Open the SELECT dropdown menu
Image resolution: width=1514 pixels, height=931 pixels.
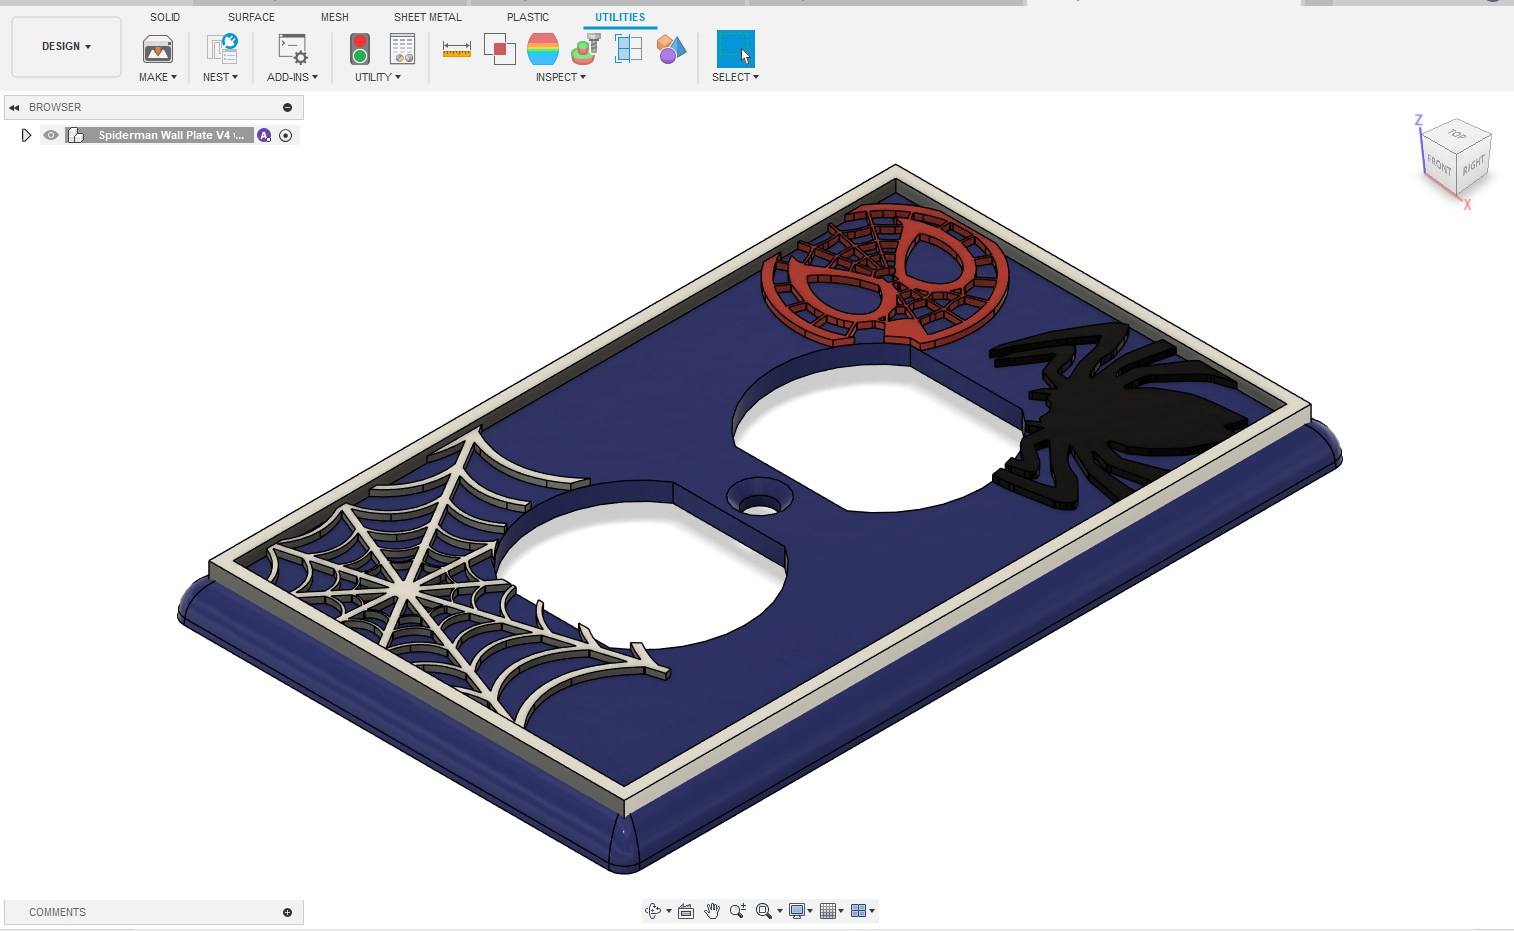[x=736, y=77]
